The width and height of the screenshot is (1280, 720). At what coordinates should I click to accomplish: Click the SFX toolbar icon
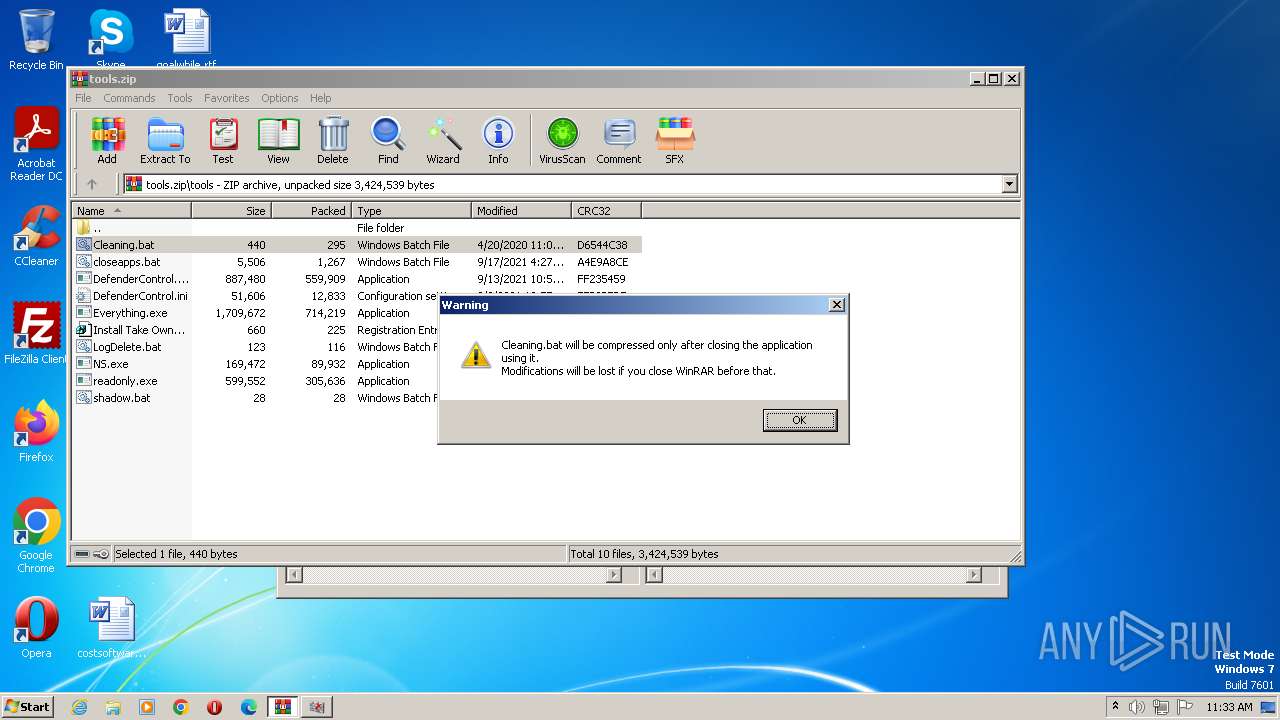(x=675, y=141)
